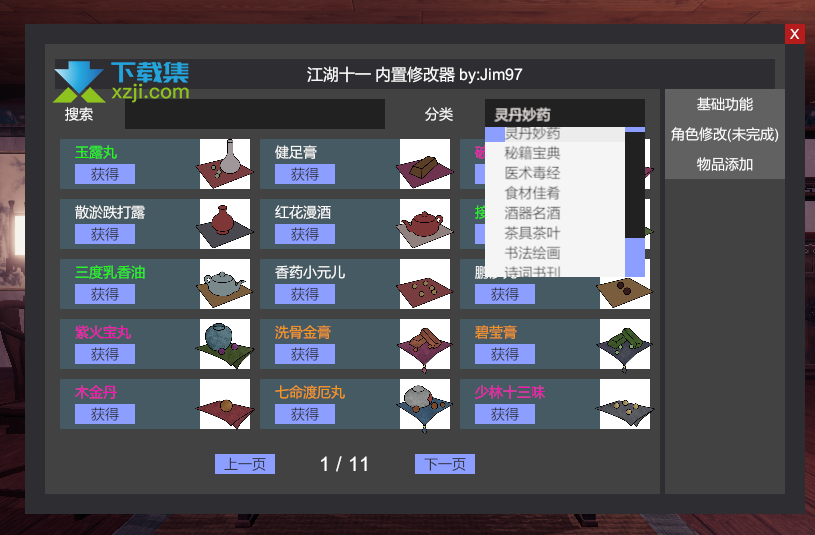Click the 碧莹膏 item icon

click(x=625, y=344)
